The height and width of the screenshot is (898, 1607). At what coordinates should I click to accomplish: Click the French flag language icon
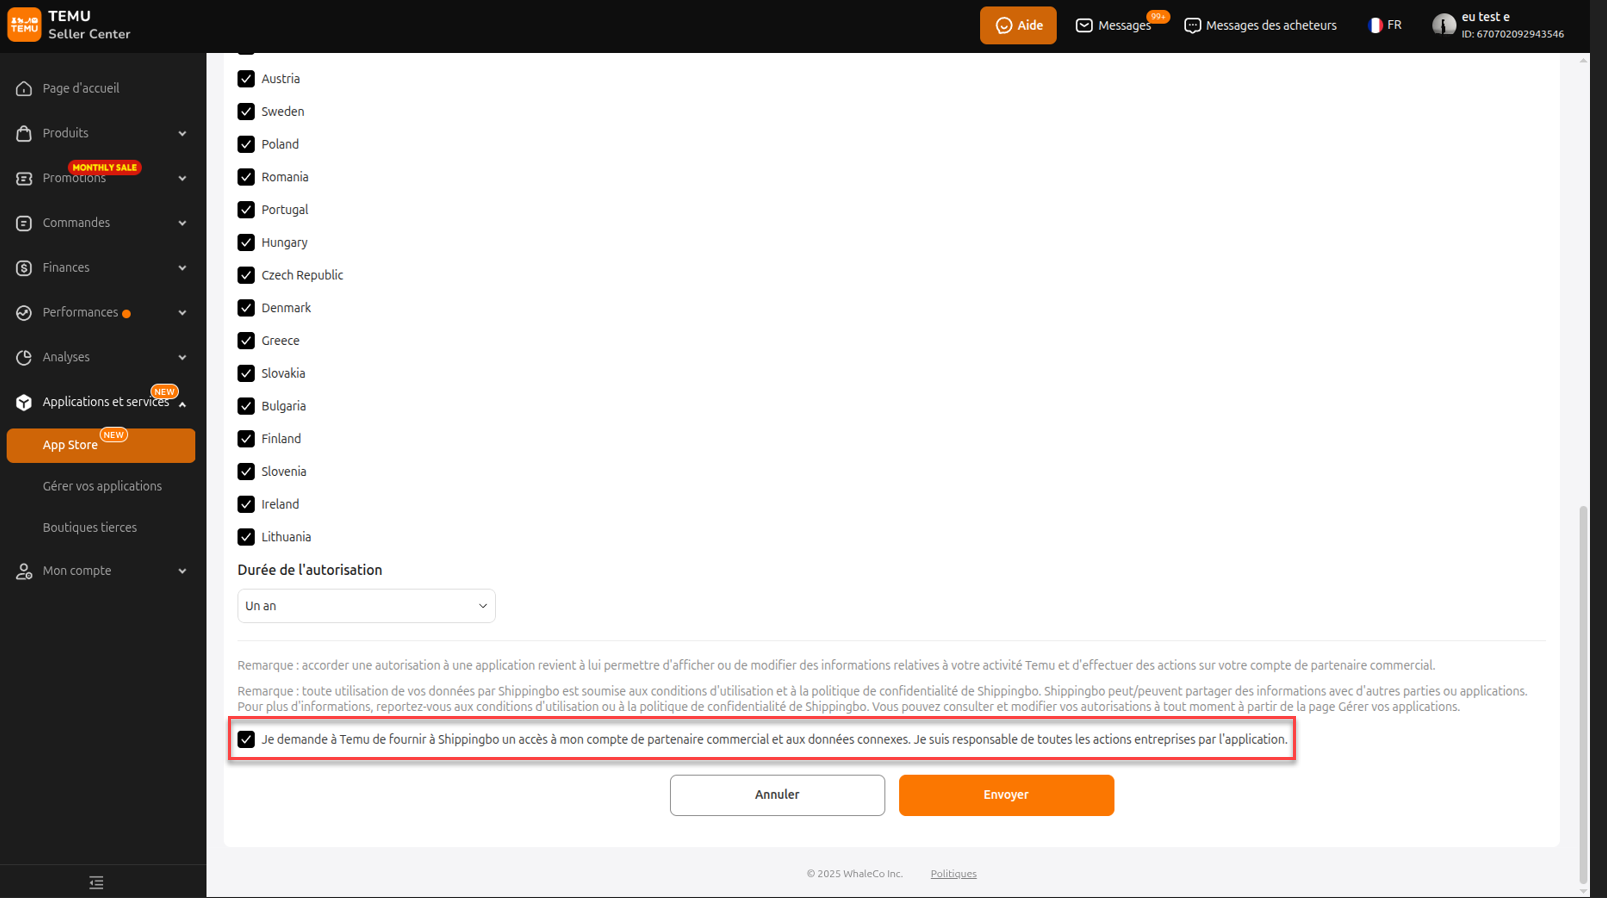[x=1375, y=25]
